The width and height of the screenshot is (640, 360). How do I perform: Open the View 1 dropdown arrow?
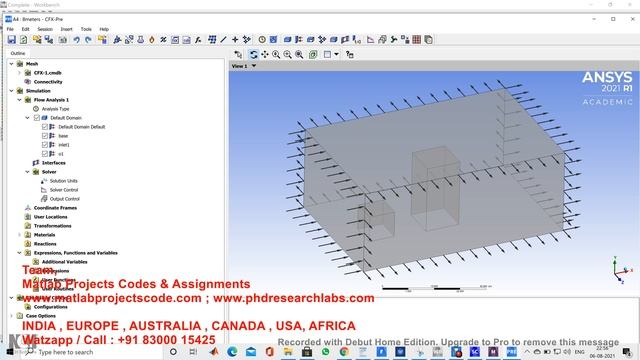click(254, 66)
